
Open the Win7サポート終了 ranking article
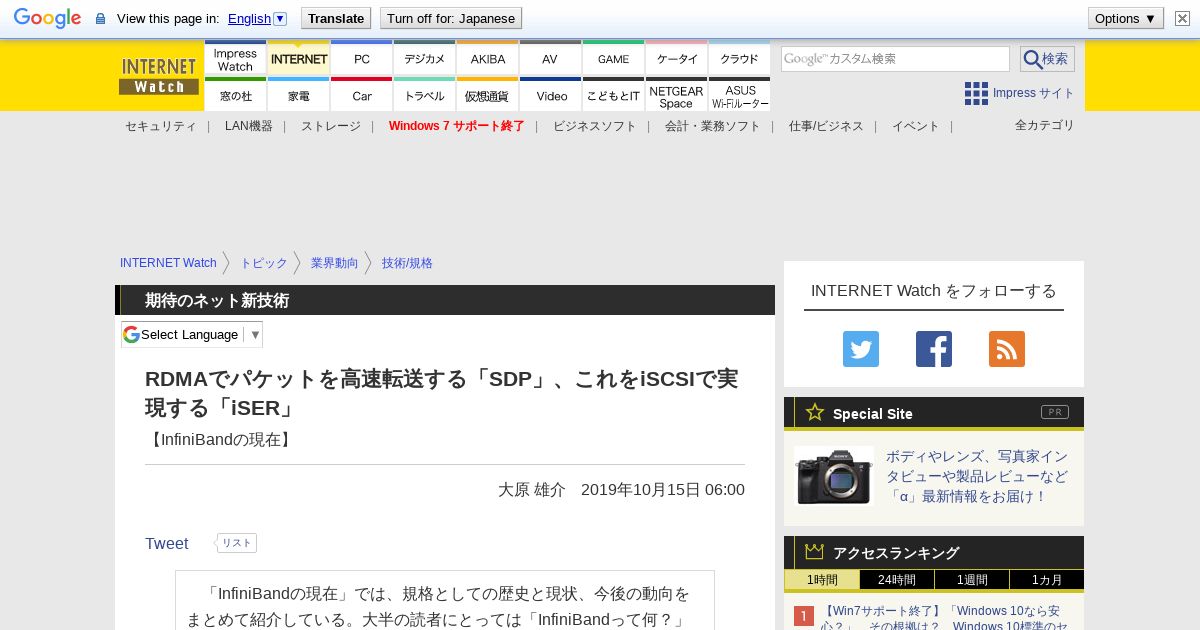944,617
